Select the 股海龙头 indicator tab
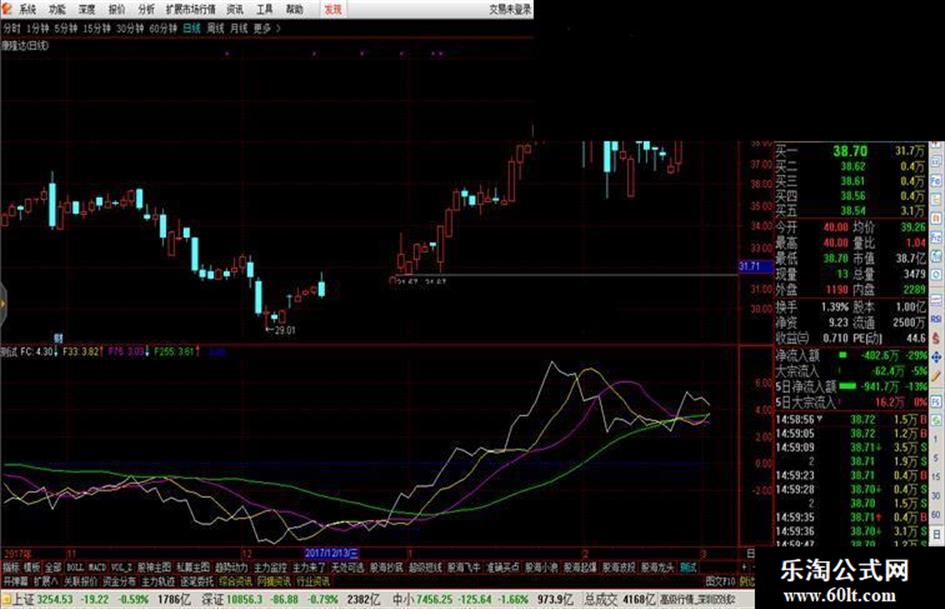This screenshot has width=945, height=609. (658, 567)
